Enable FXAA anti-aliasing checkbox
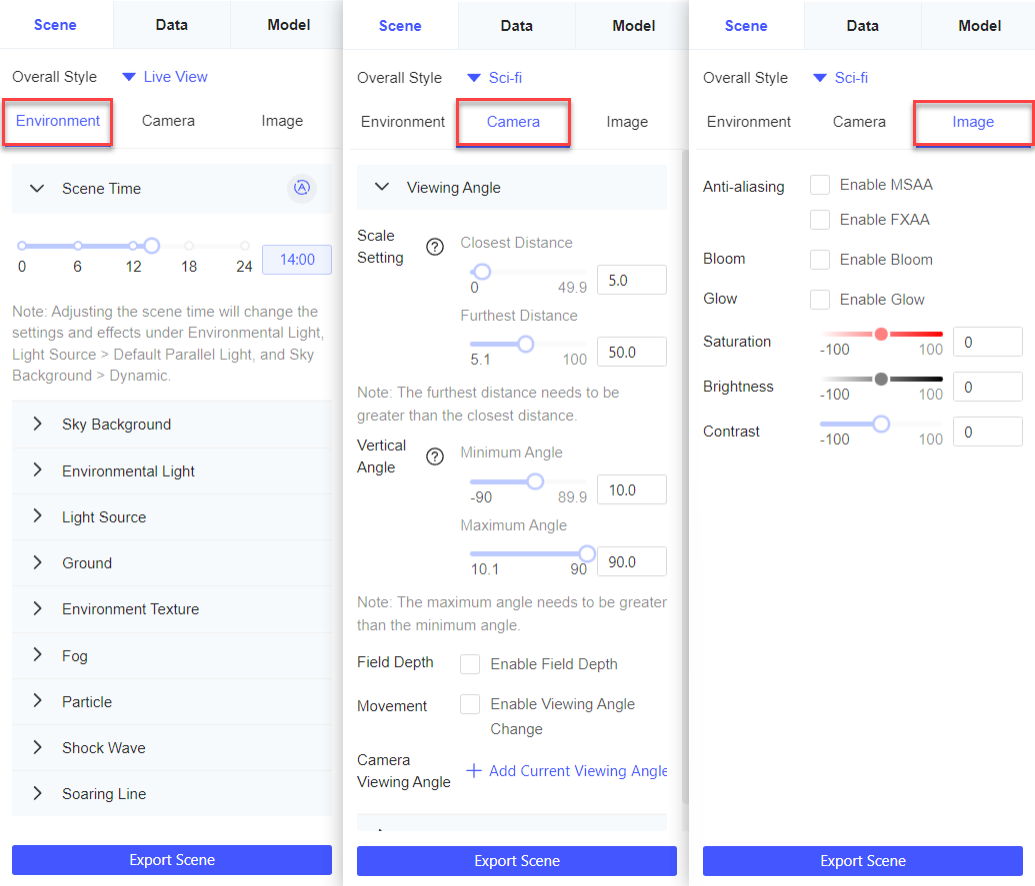The width and height of the screenshot is (1035, 886). click(x=820, y=219)
